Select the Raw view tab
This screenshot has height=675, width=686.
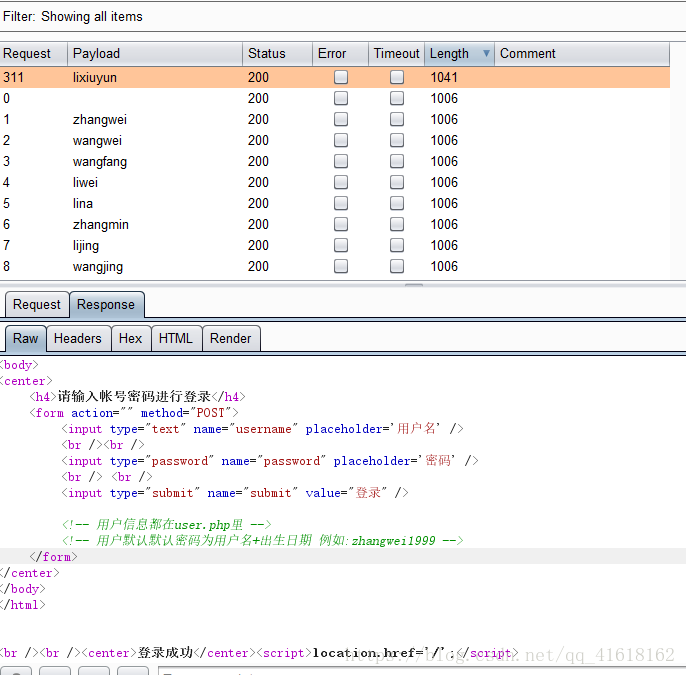[25, 339]
